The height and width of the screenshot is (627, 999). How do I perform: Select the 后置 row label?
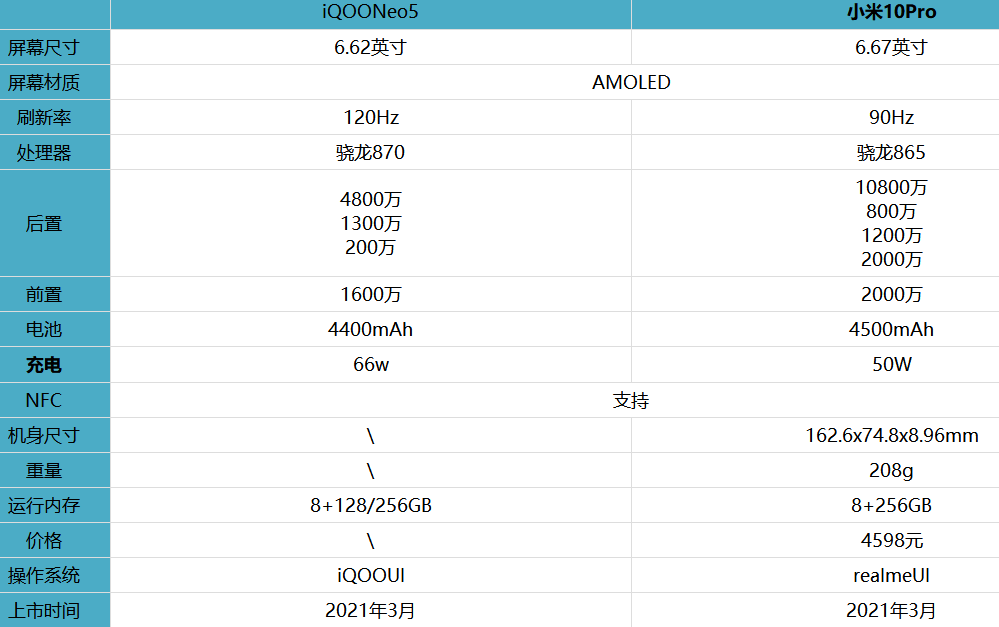(x=43, y=223)
